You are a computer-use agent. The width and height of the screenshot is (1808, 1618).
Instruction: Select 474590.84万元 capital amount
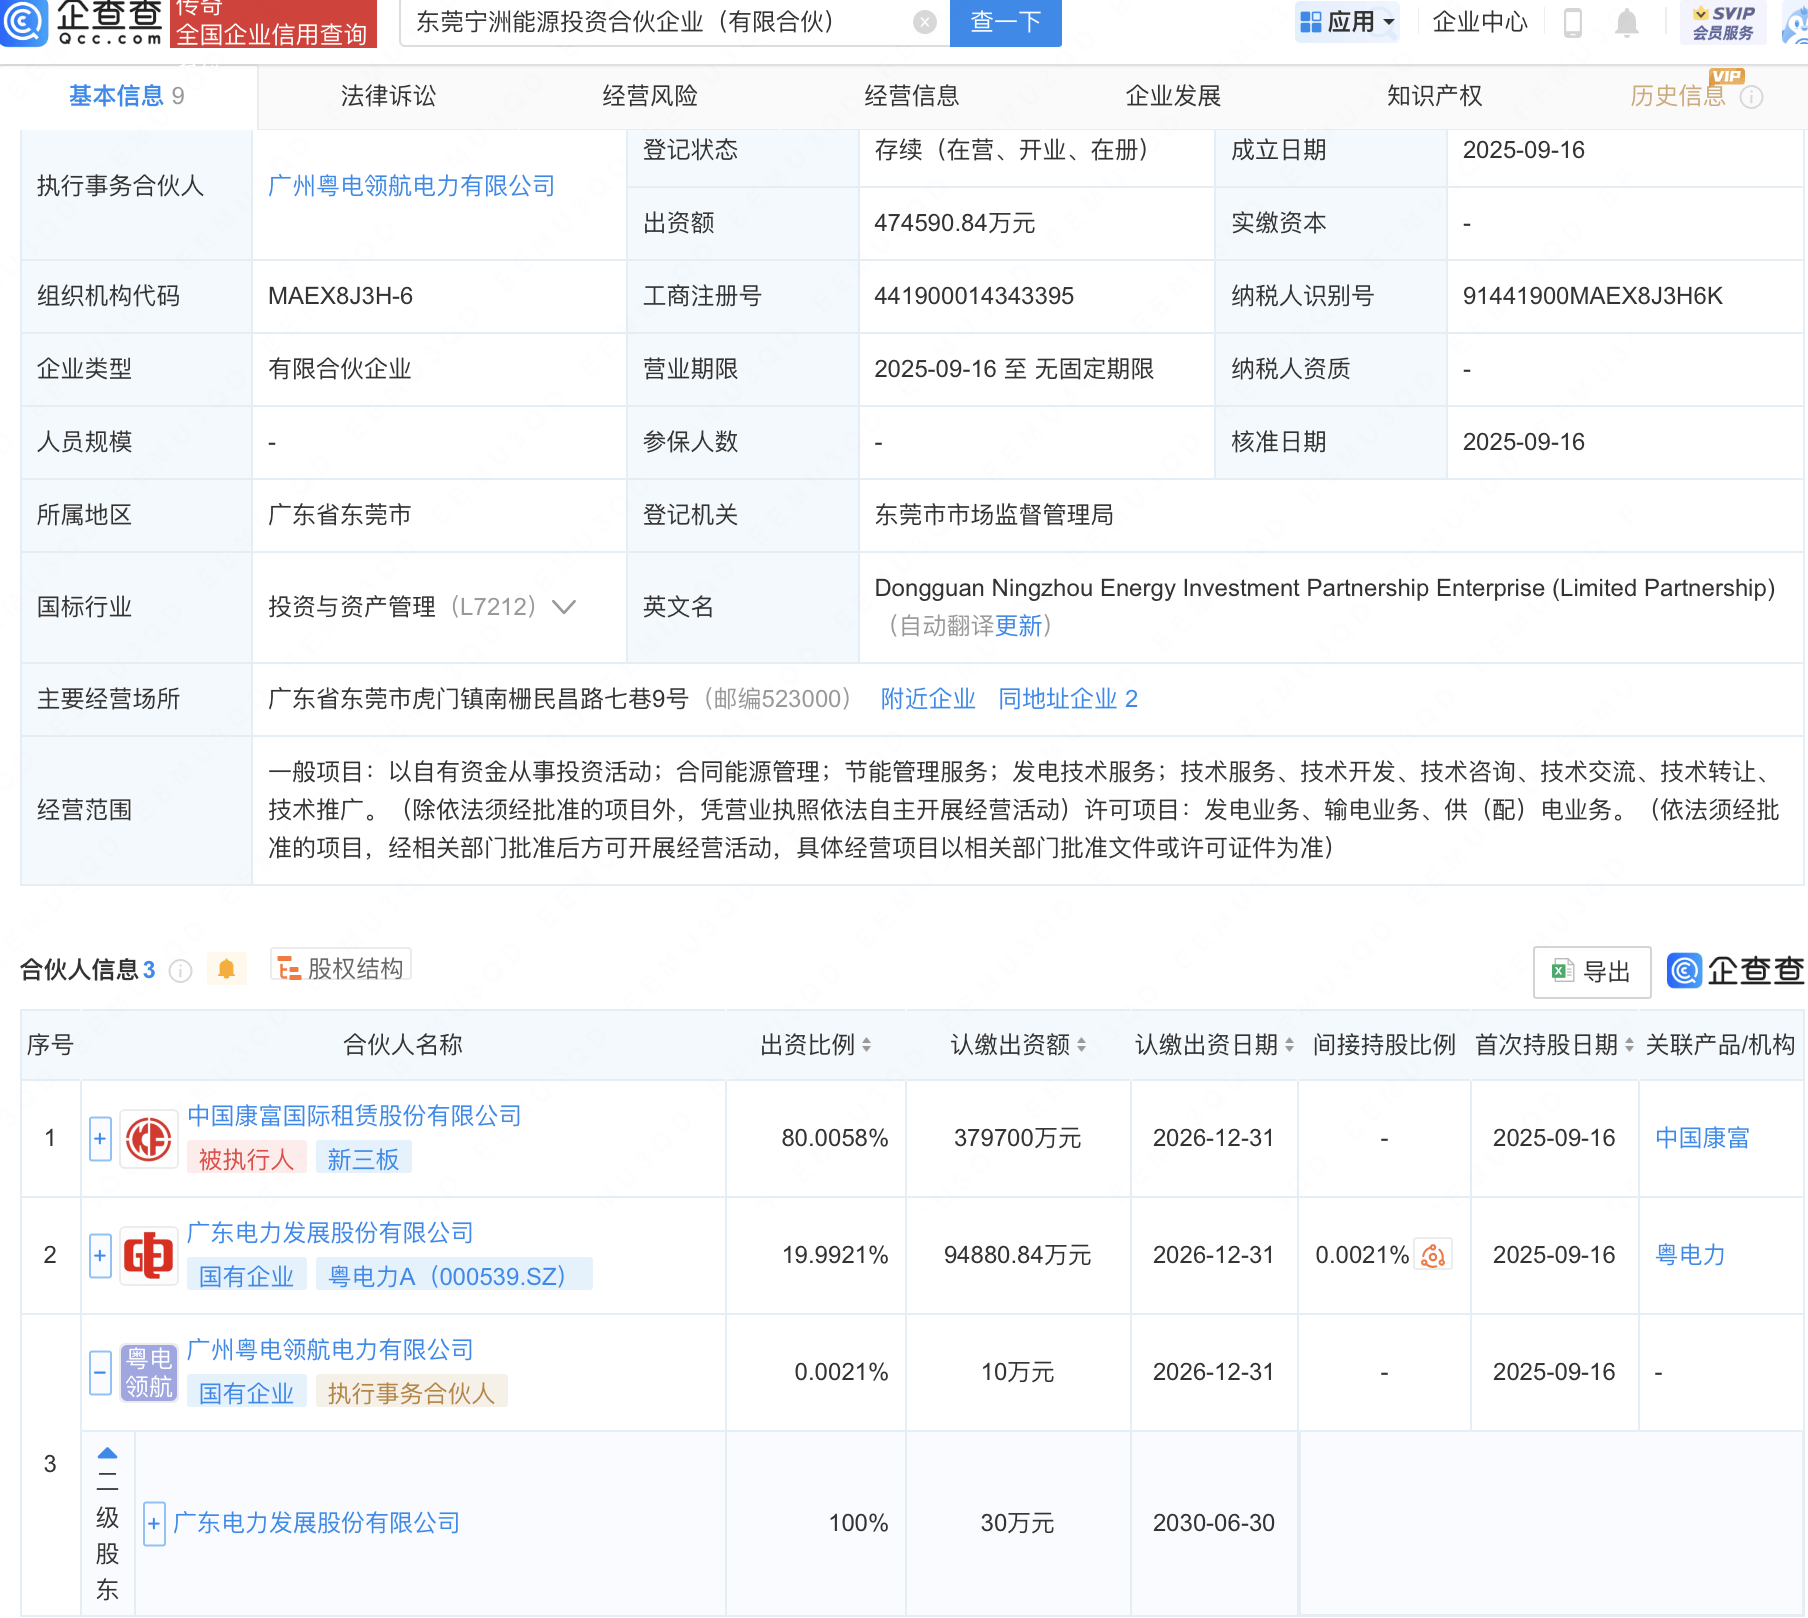click(954, 223)
